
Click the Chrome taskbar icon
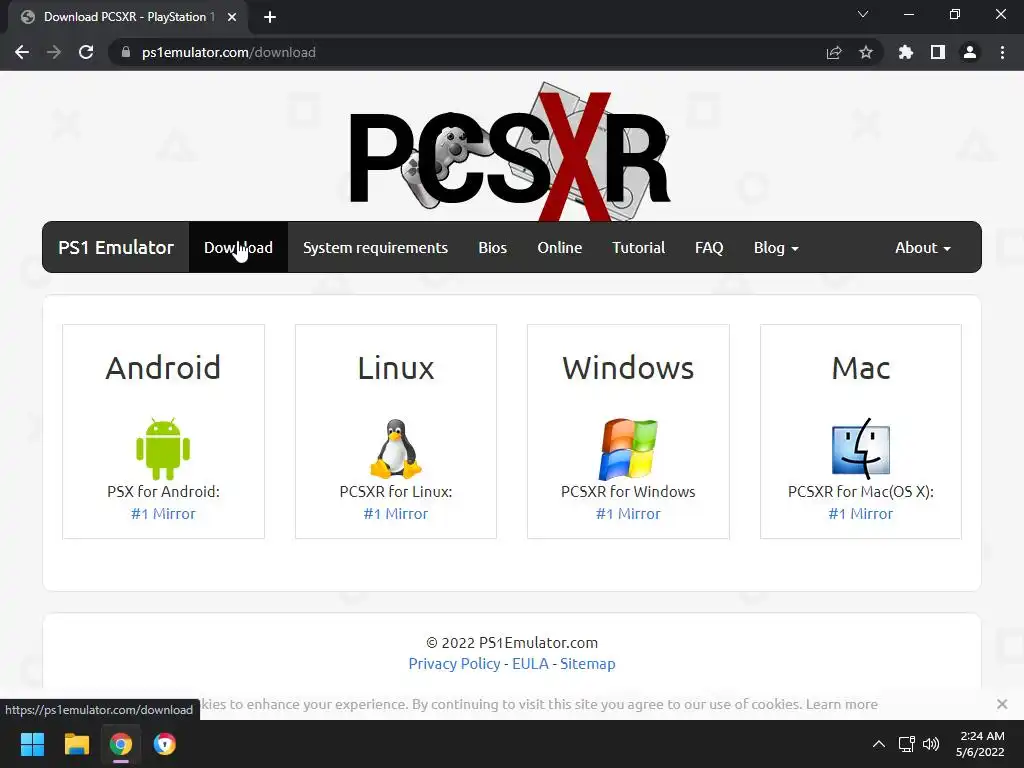click(x=120, y=744)
